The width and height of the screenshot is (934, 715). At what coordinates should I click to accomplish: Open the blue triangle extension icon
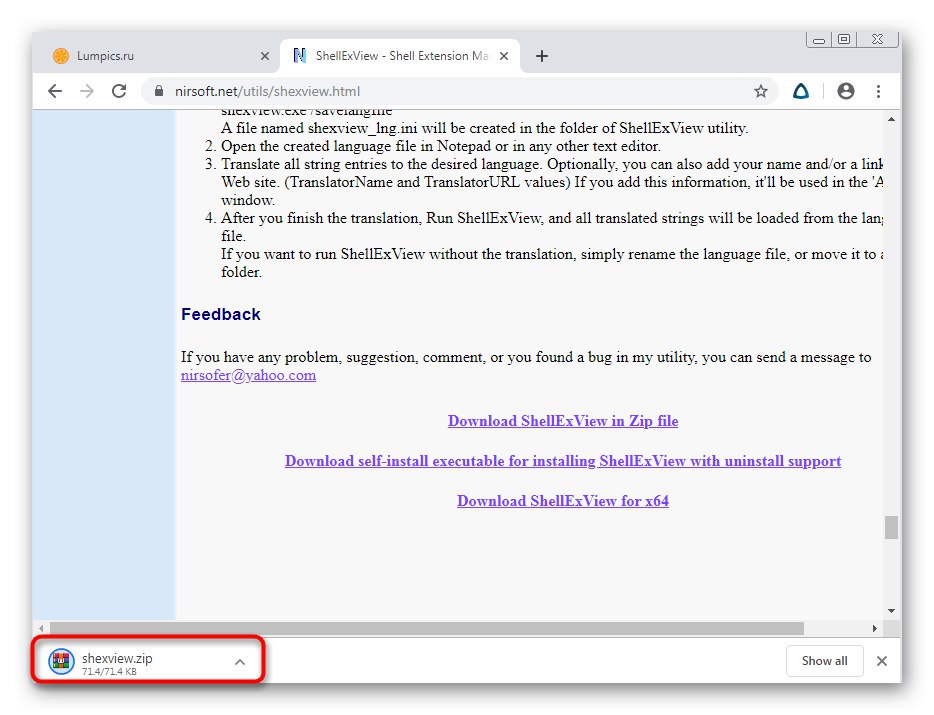pos(801,91)
